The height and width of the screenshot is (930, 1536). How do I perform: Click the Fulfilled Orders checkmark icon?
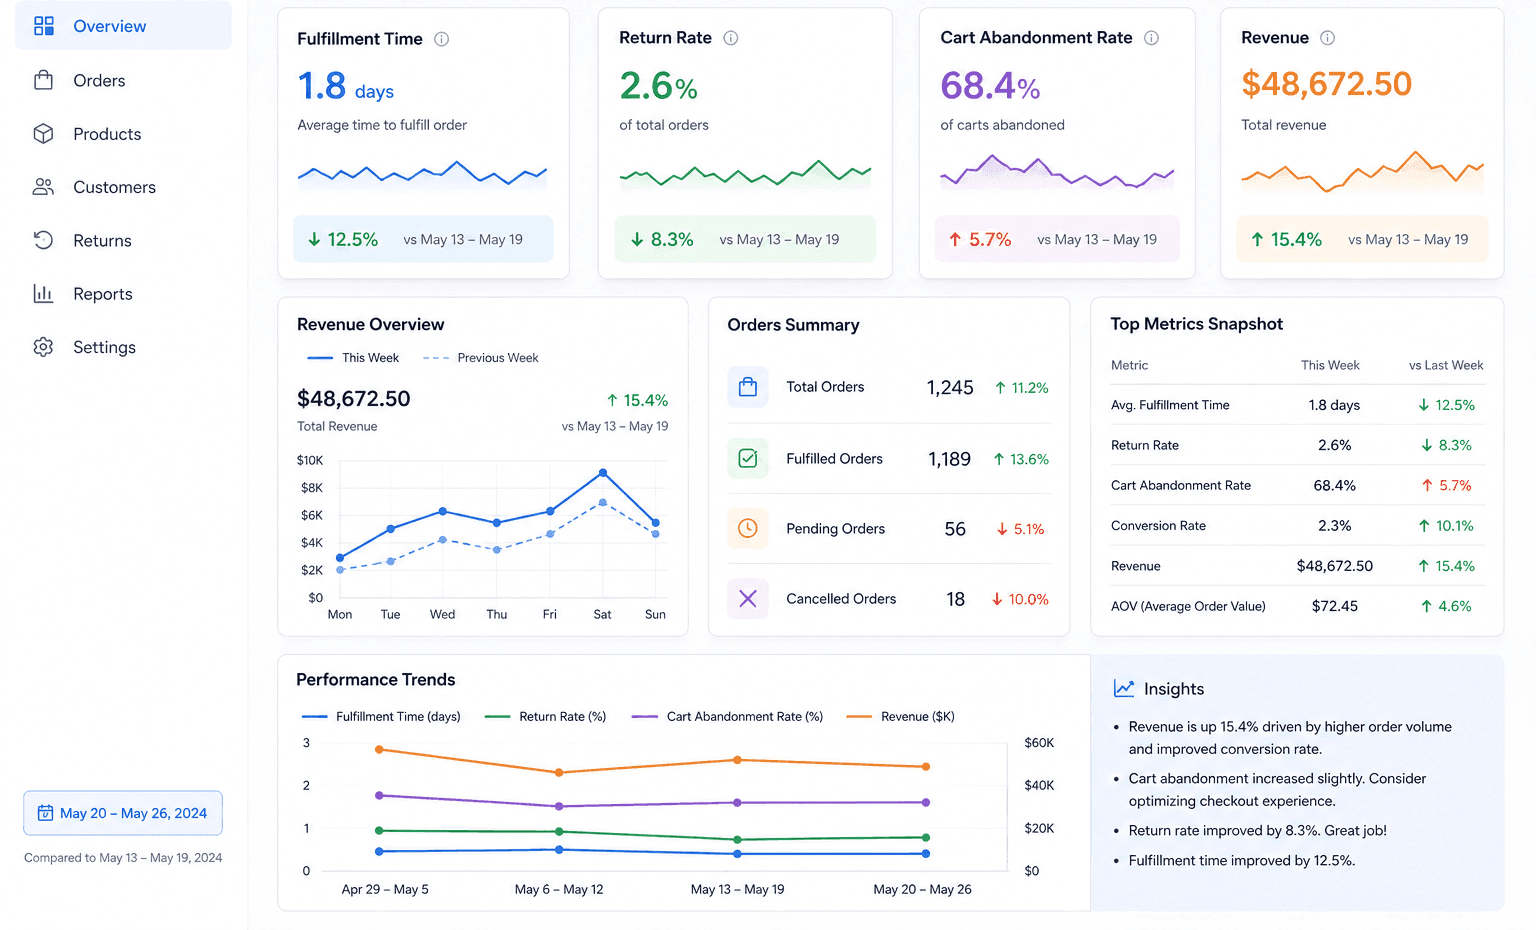coord(748,458)
